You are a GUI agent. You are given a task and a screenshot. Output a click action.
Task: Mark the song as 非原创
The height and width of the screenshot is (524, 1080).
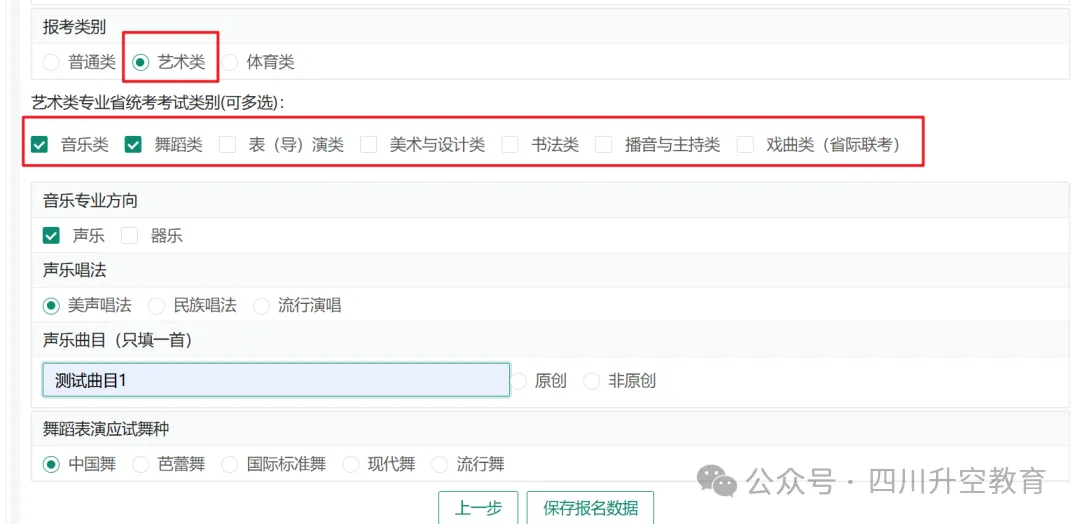[x=592, y=381]
